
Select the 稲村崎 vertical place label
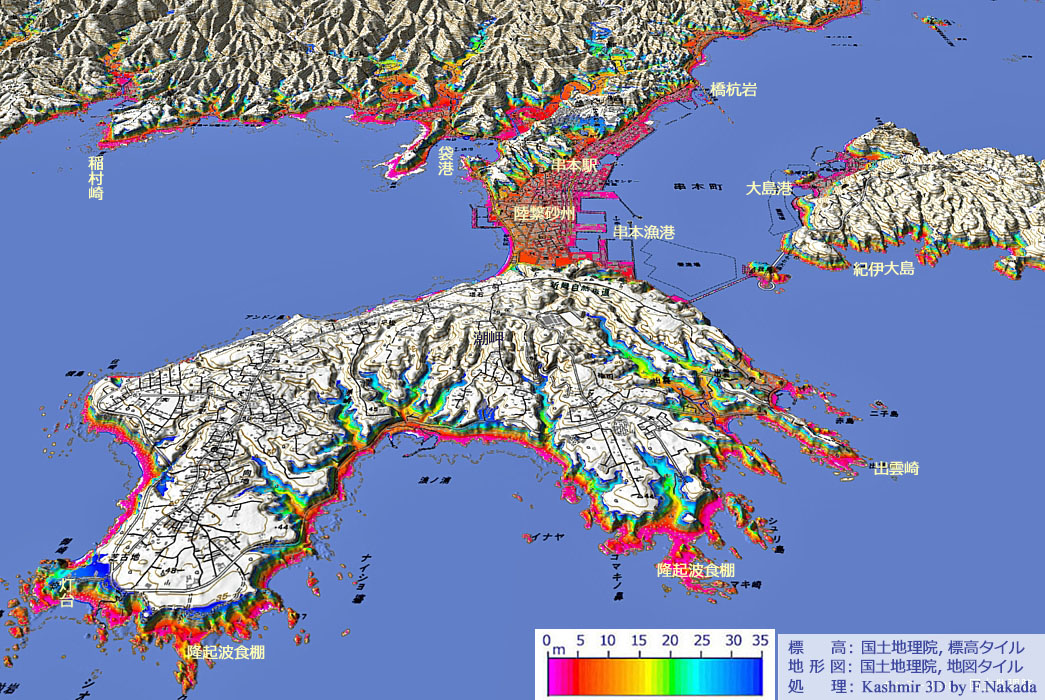pyautogui.click(x=96, y=177)
